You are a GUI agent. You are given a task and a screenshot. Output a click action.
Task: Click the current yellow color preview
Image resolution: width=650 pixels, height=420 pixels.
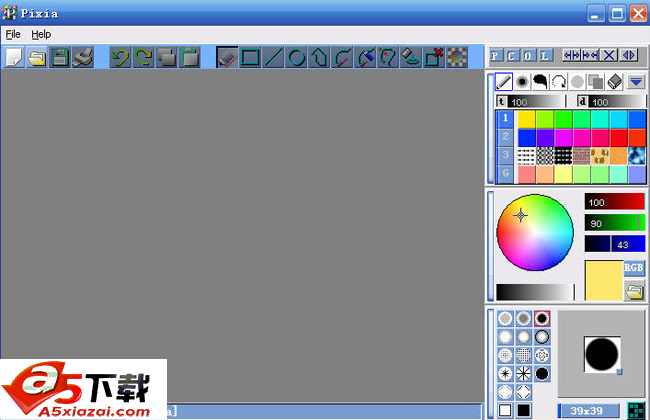[604, 280]
